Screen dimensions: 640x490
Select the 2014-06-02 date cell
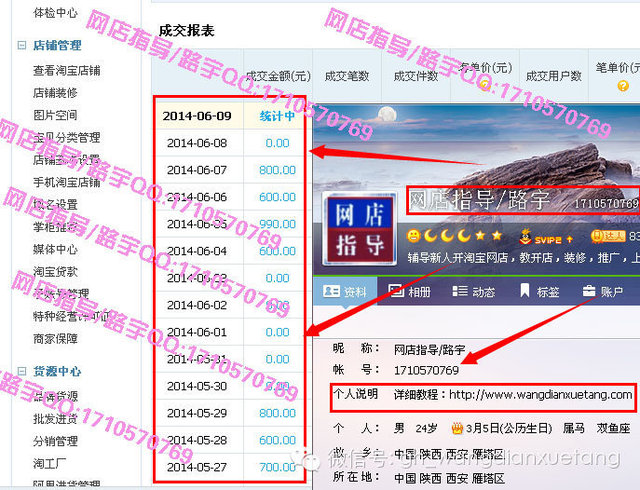[x=197, y=305]
